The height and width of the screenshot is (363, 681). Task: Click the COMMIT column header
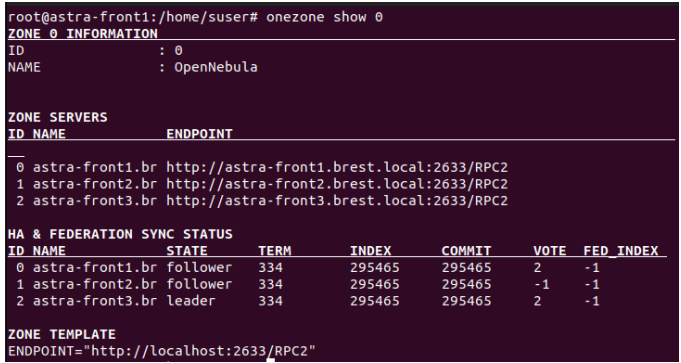466,251
